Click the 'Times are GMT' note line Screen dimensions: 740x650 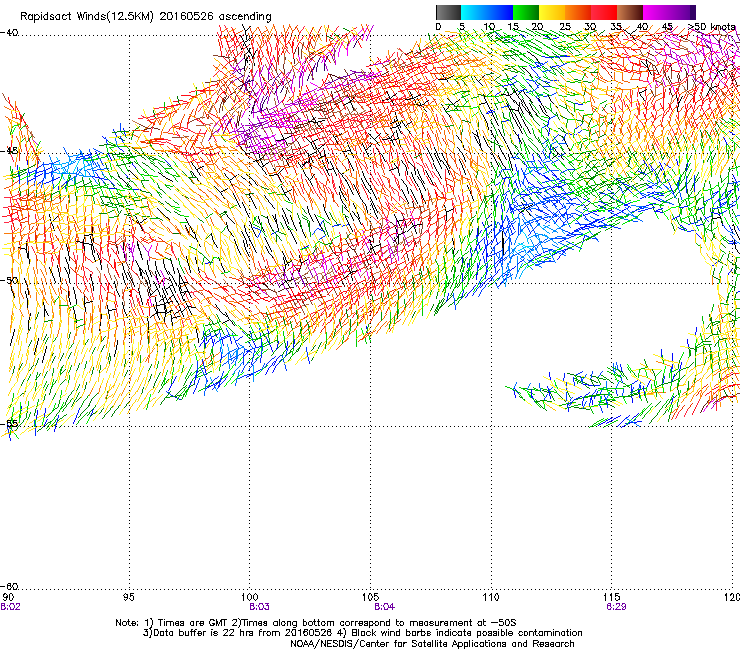[316, 623]
